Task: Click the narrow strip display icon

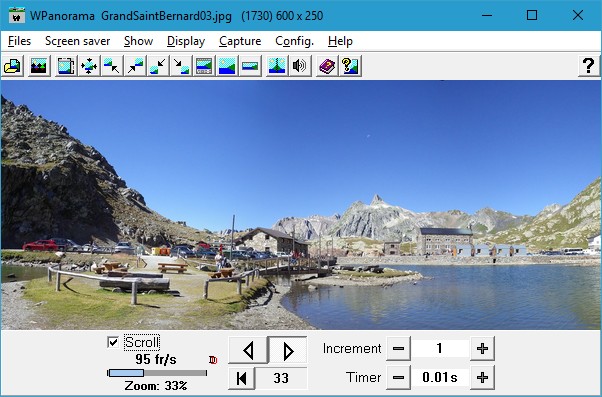Action: pyautogui.click(x=250, y=66)
